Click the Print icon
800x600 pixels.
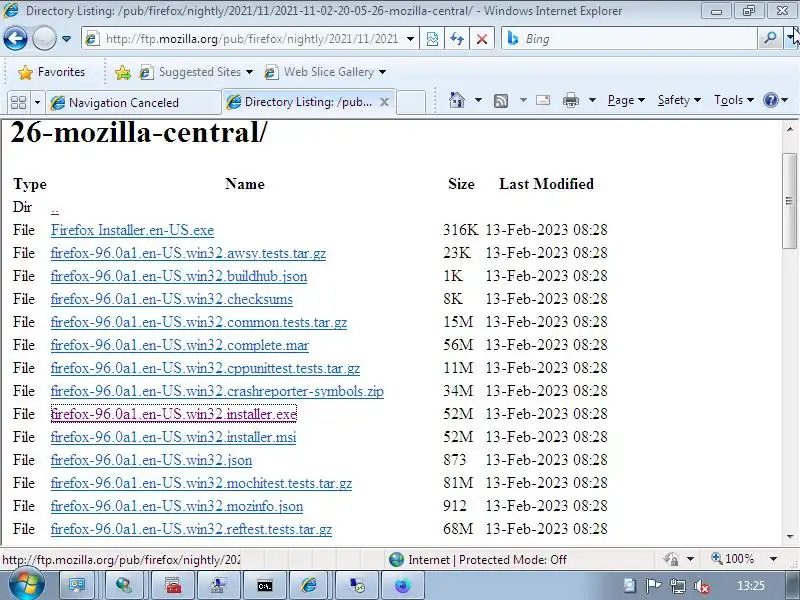pos(571,100)
